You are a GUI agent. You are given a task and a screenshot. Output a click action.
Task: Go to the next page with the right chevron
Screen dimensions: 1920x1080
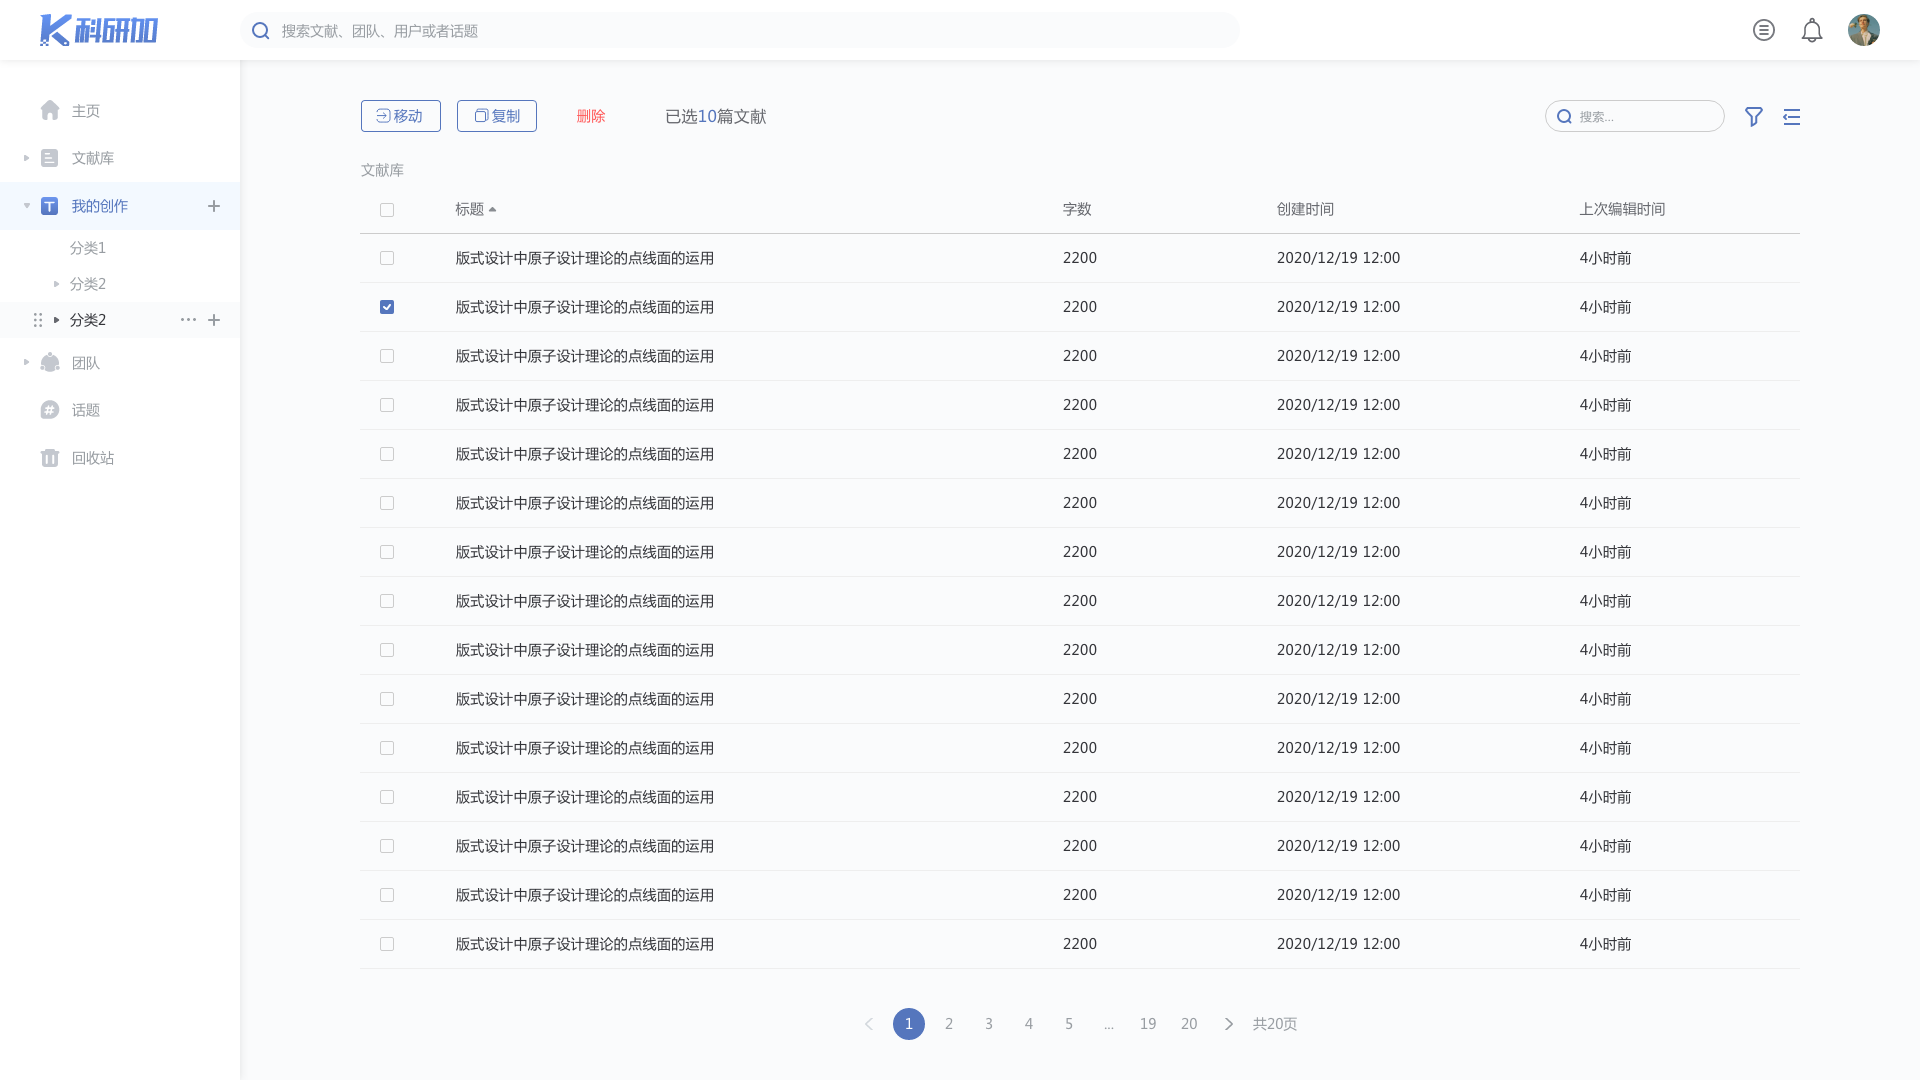pyautogui.click(x=1229, y=1024)
